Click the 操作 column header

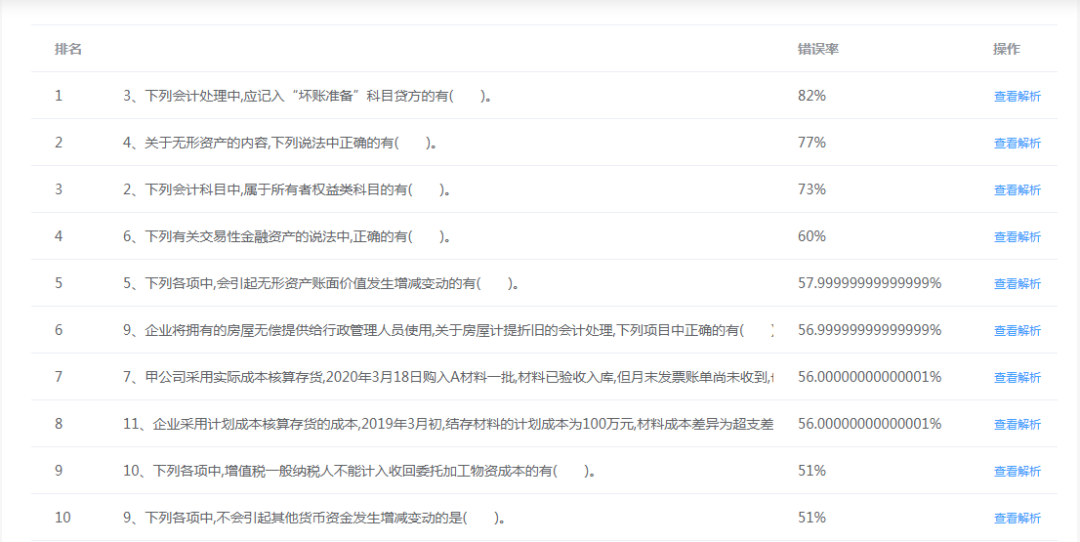1006,50
